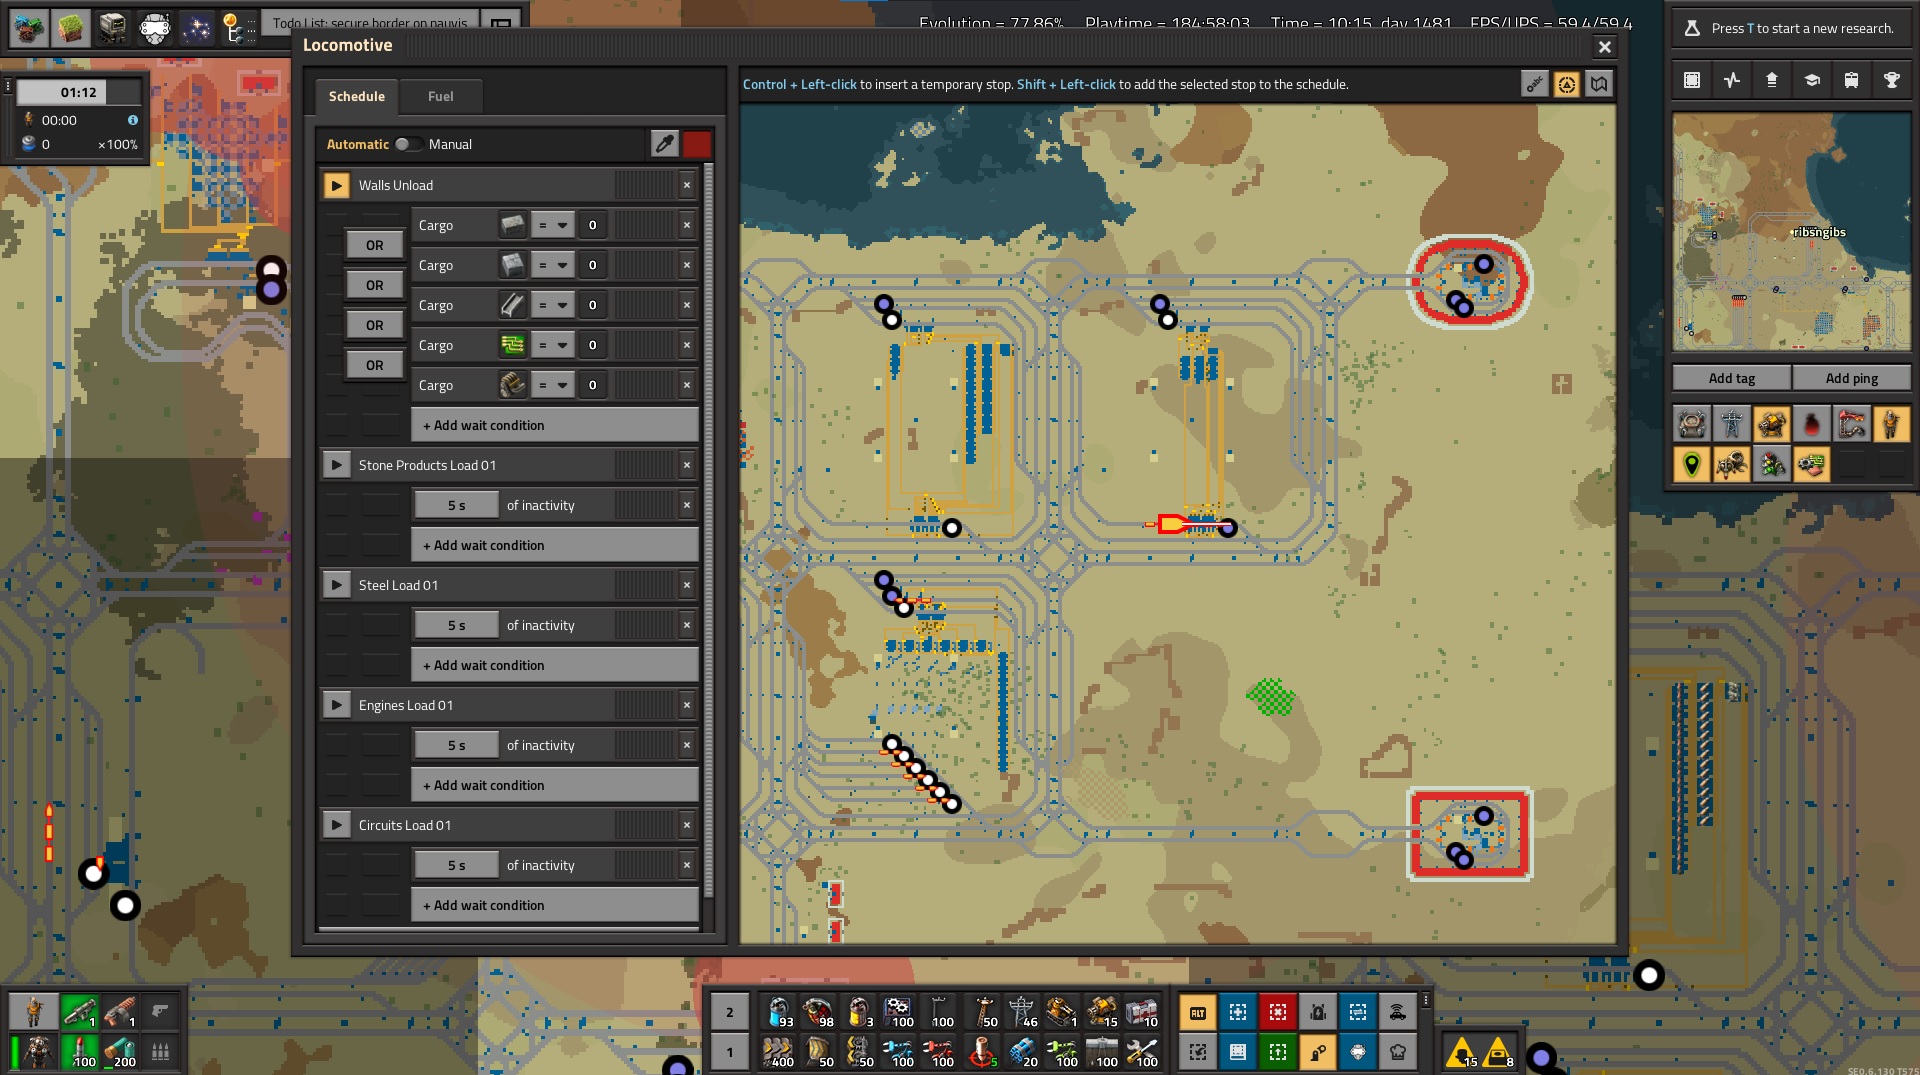Open the robot head icon in the top-left bar

click(x=112, y=27)
